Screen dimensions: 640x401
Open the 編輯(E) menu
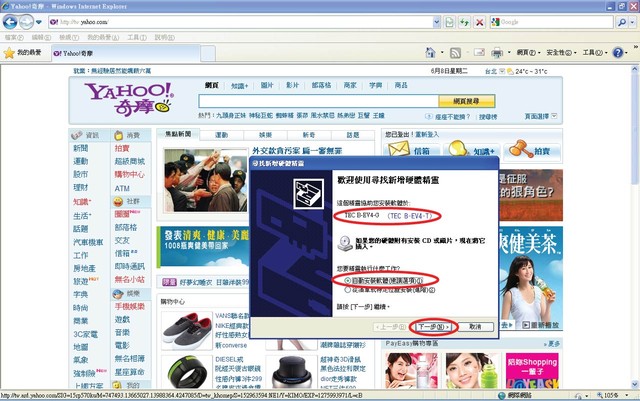pyautogui.click(x=41, y=38)
